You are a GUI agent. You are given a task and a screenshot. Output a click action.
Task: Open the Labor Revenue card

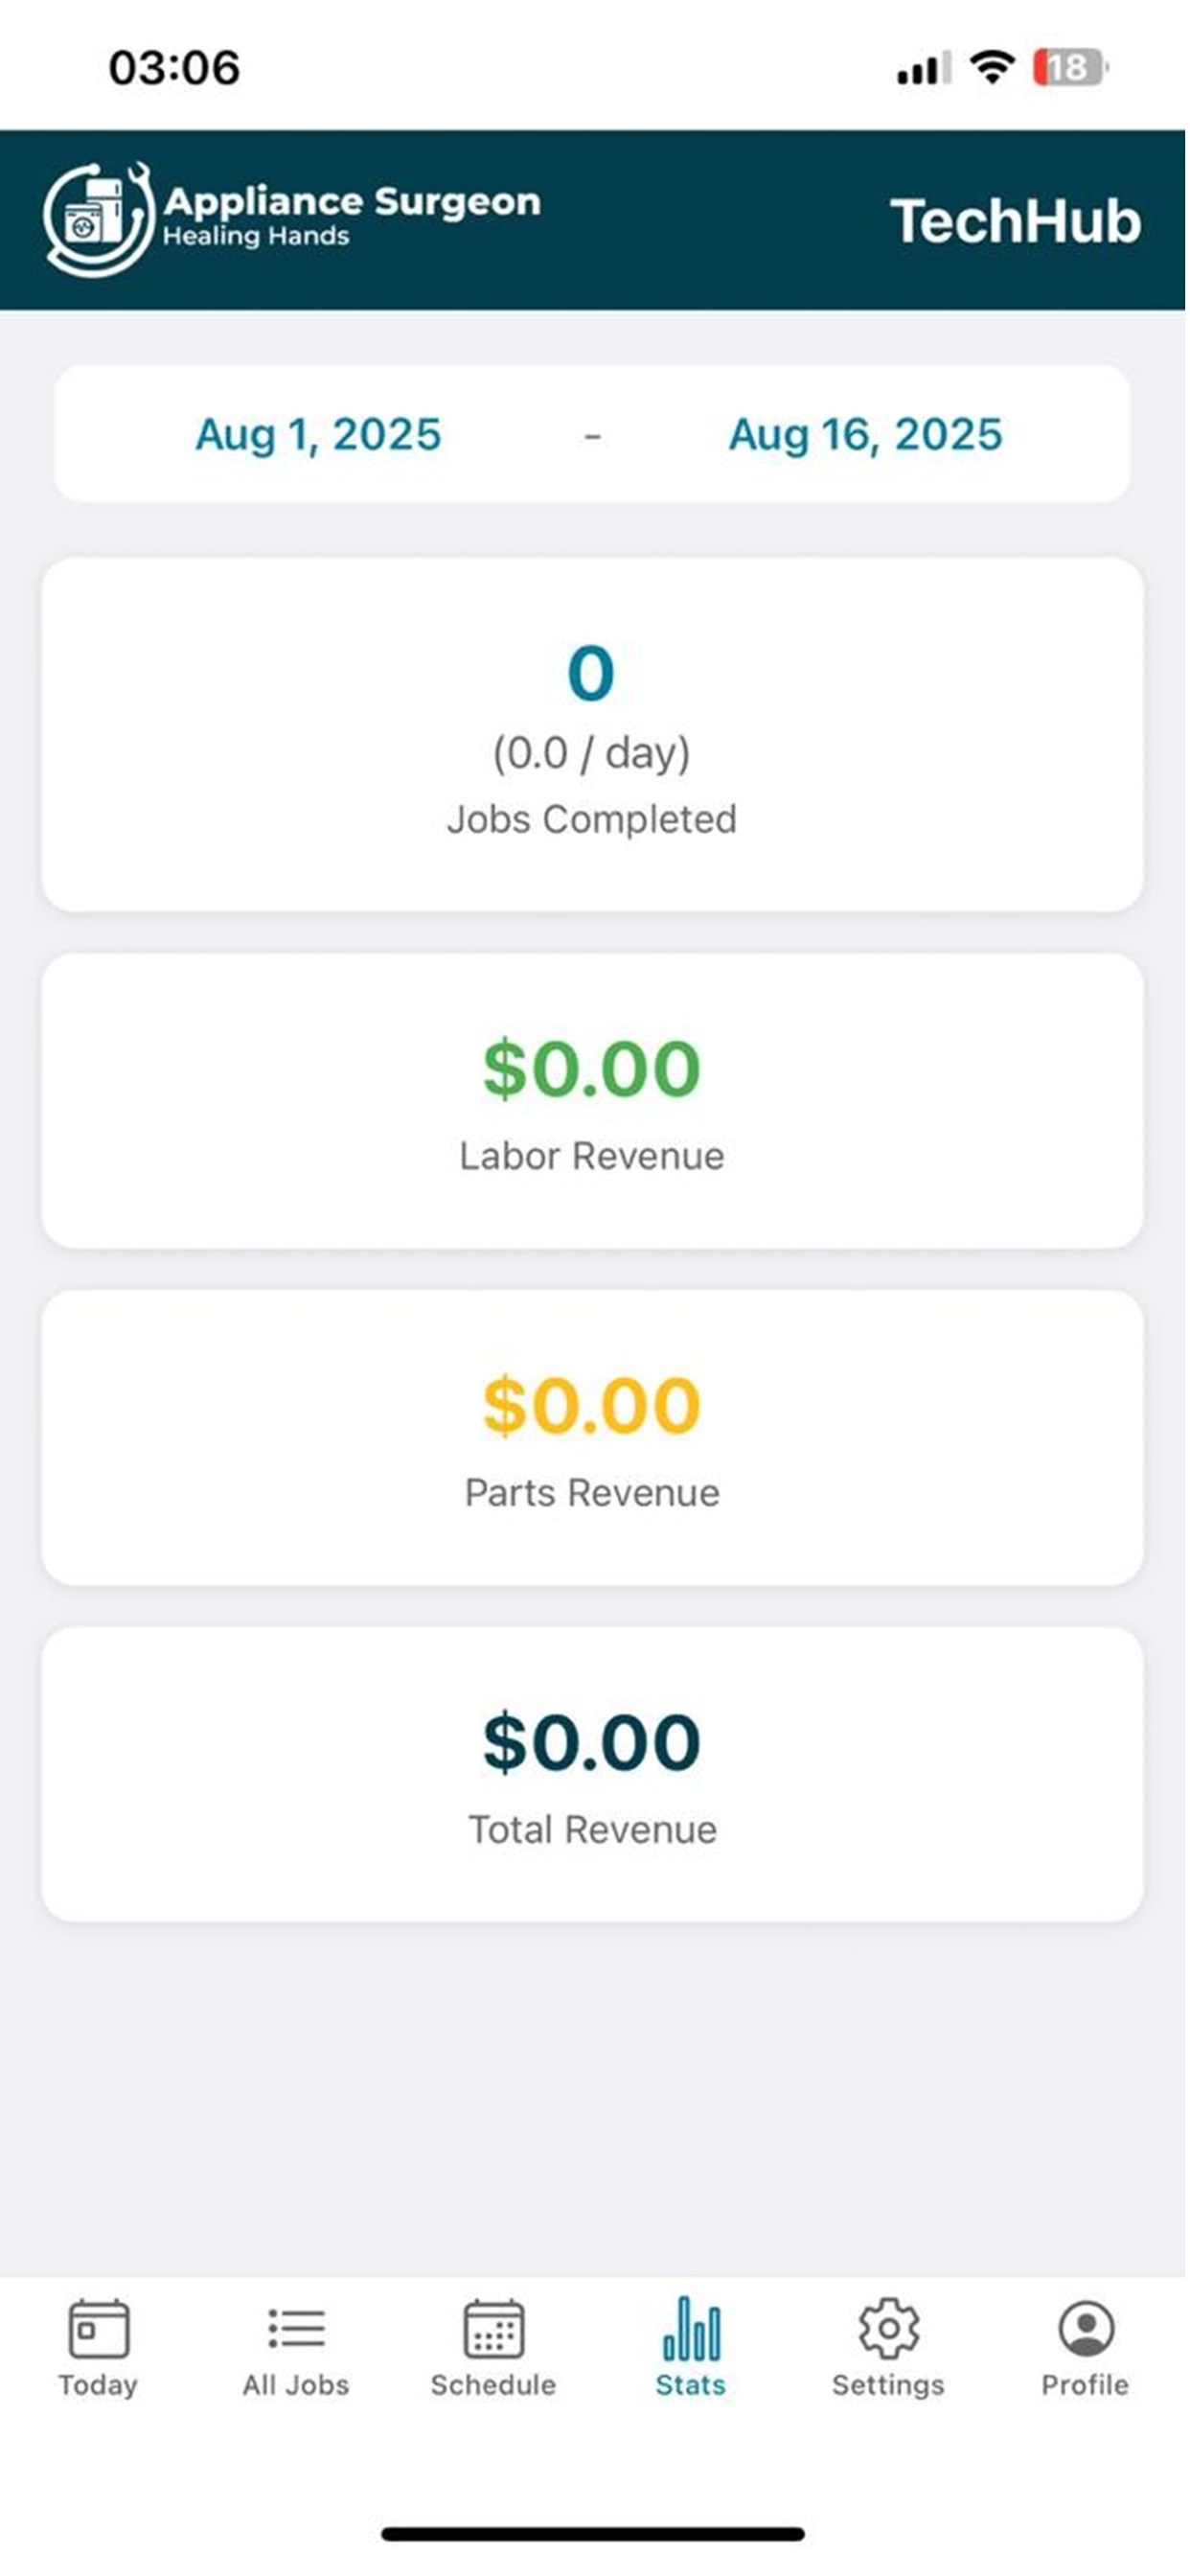click(592, 1101)
